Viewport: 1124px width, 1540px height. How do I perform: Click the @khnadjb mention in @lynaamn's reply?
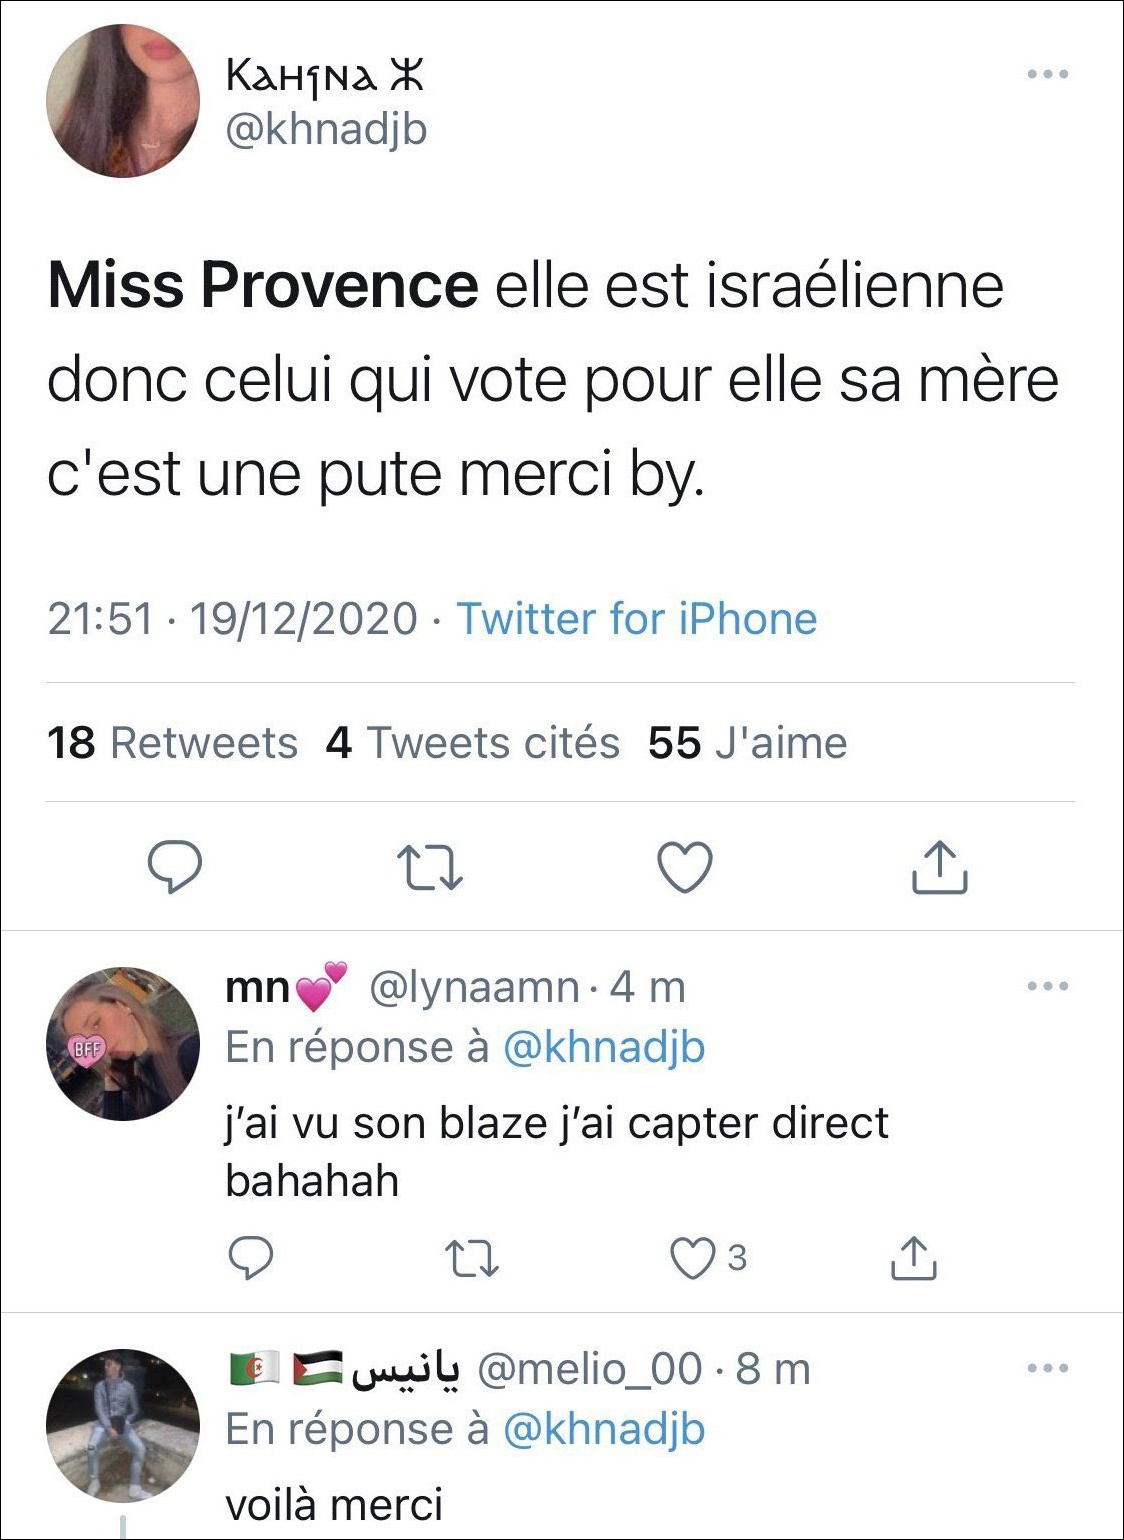point(604,1047)
